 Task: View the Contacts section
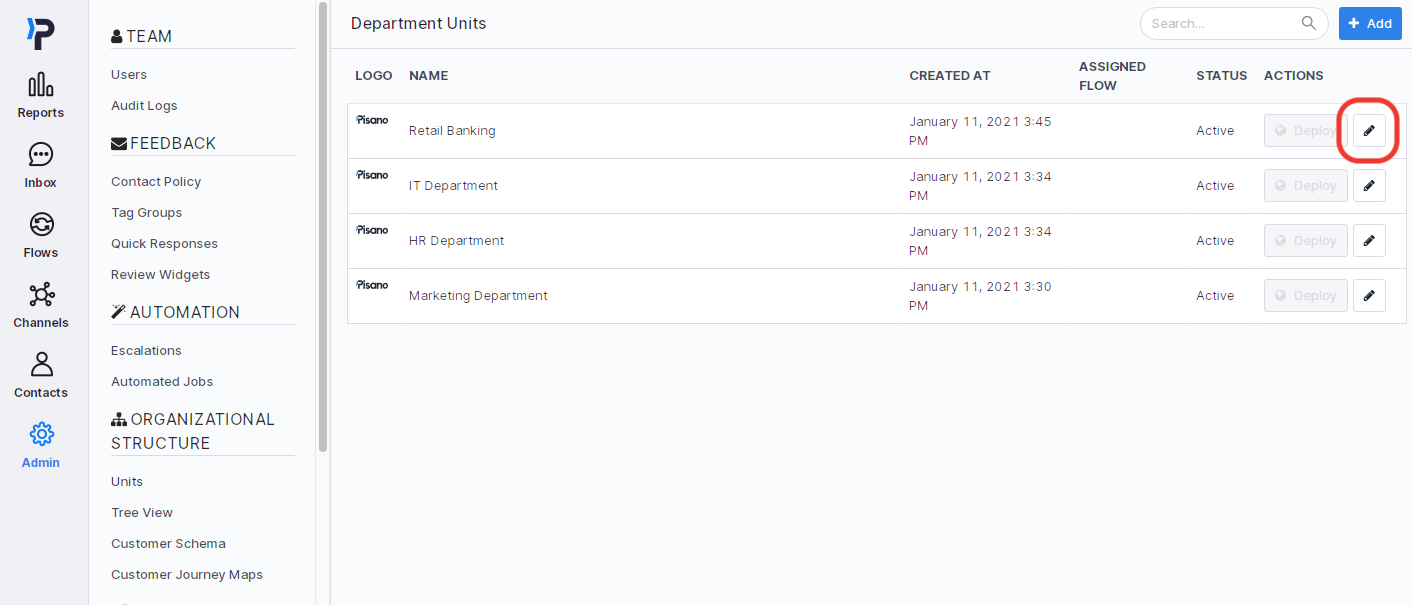click(40, 375)
